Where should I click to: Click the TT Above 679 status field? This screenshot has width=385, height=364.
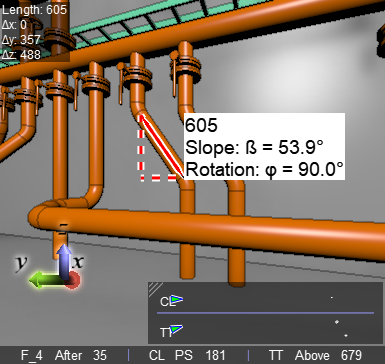click(315, 355)
